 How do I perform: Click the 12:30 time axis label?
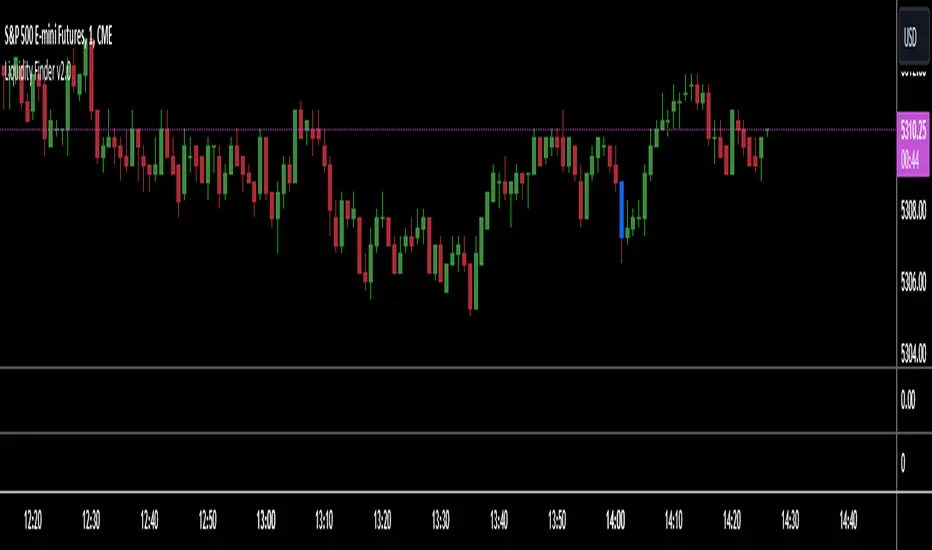pos(91,521)
